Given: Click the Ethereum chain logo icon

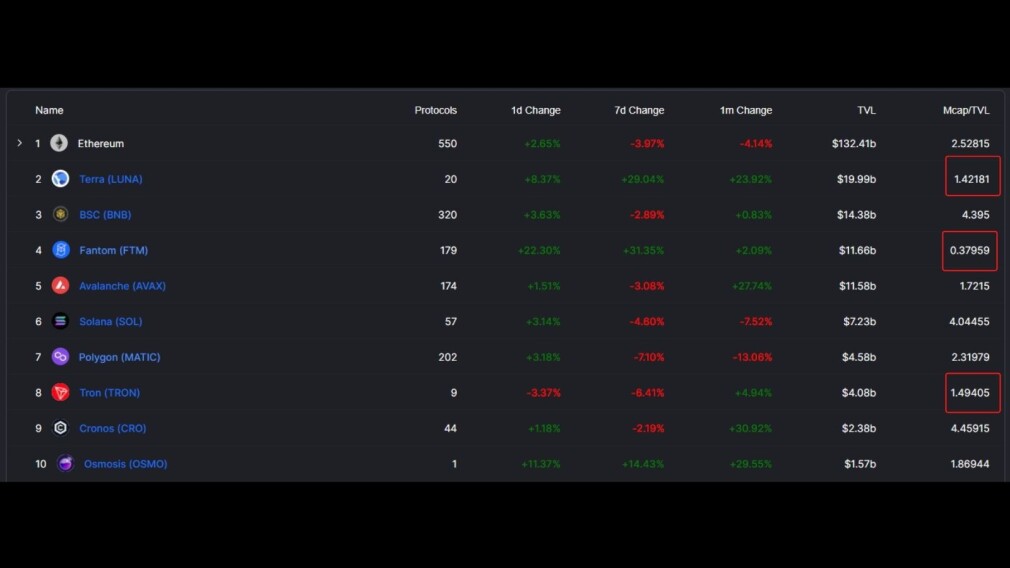Looking at the screenshot, I should click(x=59, y=143).
